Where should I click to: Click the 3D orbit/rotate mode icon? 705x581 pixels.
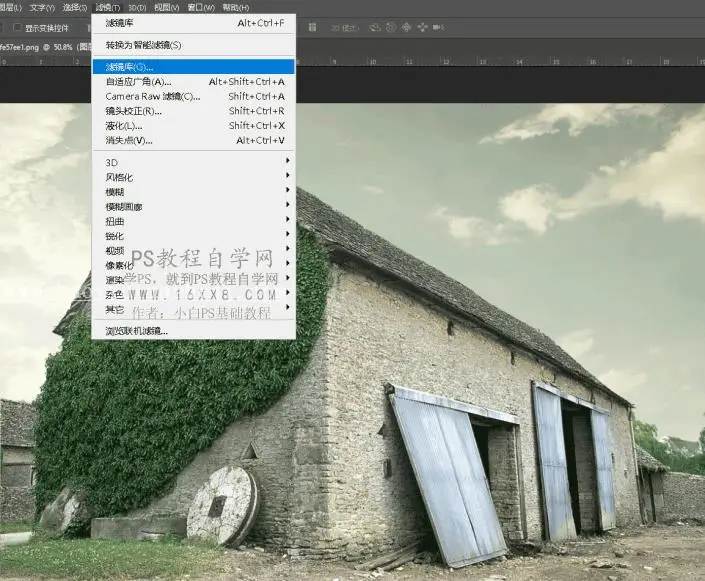tap(375, 27)
